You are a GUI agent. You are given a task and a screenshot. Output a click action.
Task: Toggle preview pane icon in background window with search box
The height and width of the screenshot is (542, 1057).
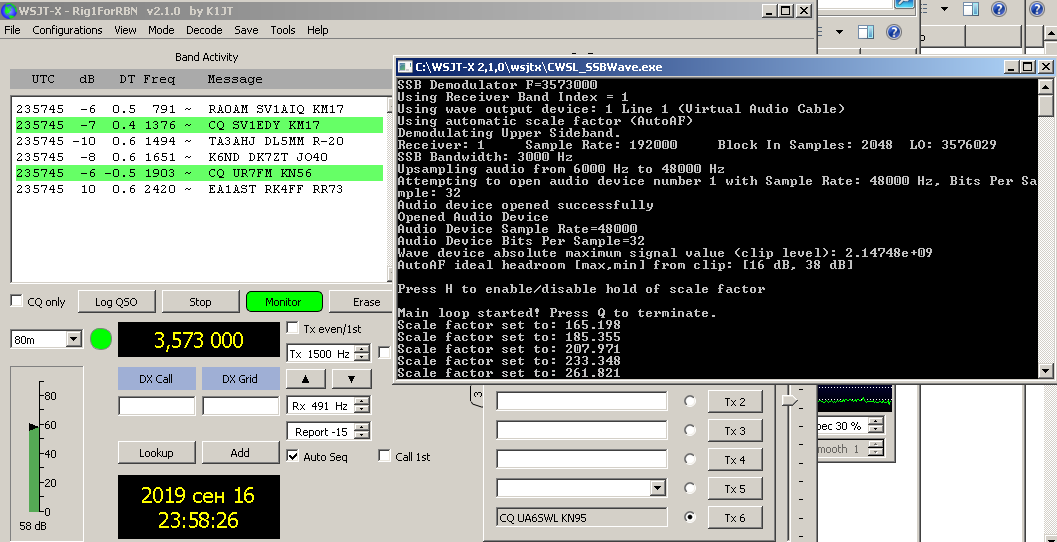[x=866, y=32]
